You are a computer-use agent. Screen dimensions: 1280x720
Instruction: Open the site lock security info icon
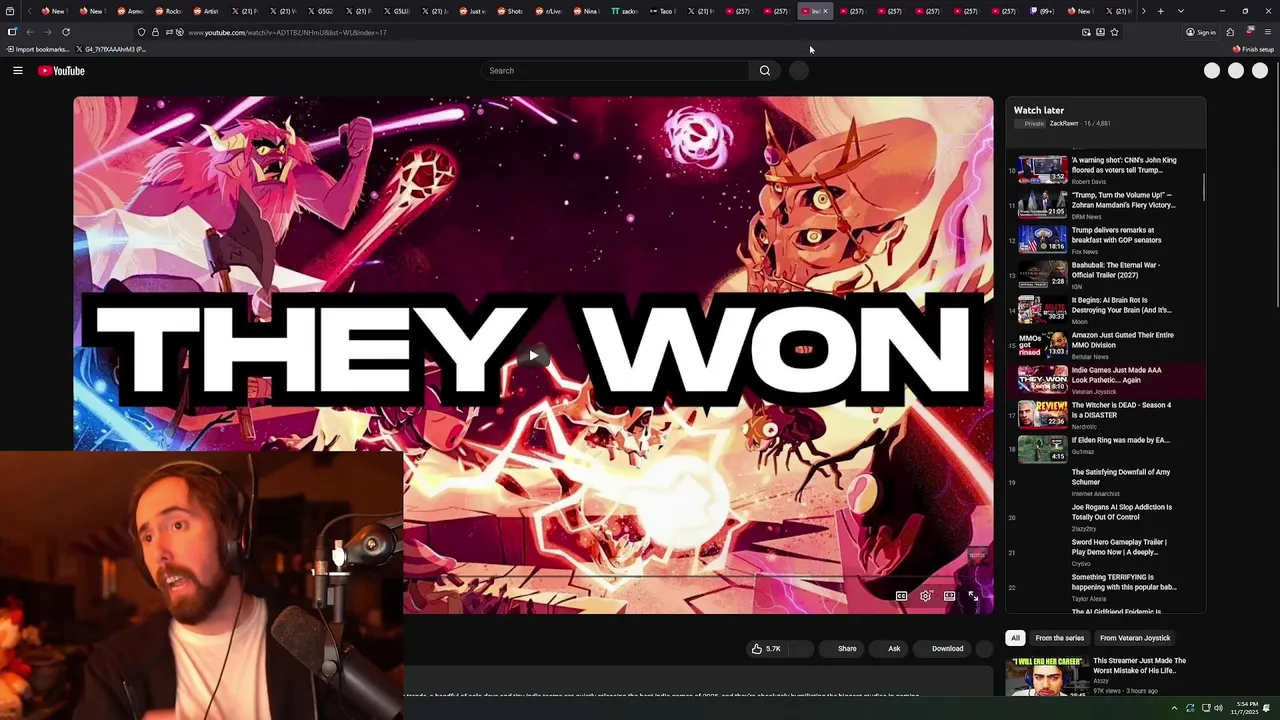pos(155,32)
